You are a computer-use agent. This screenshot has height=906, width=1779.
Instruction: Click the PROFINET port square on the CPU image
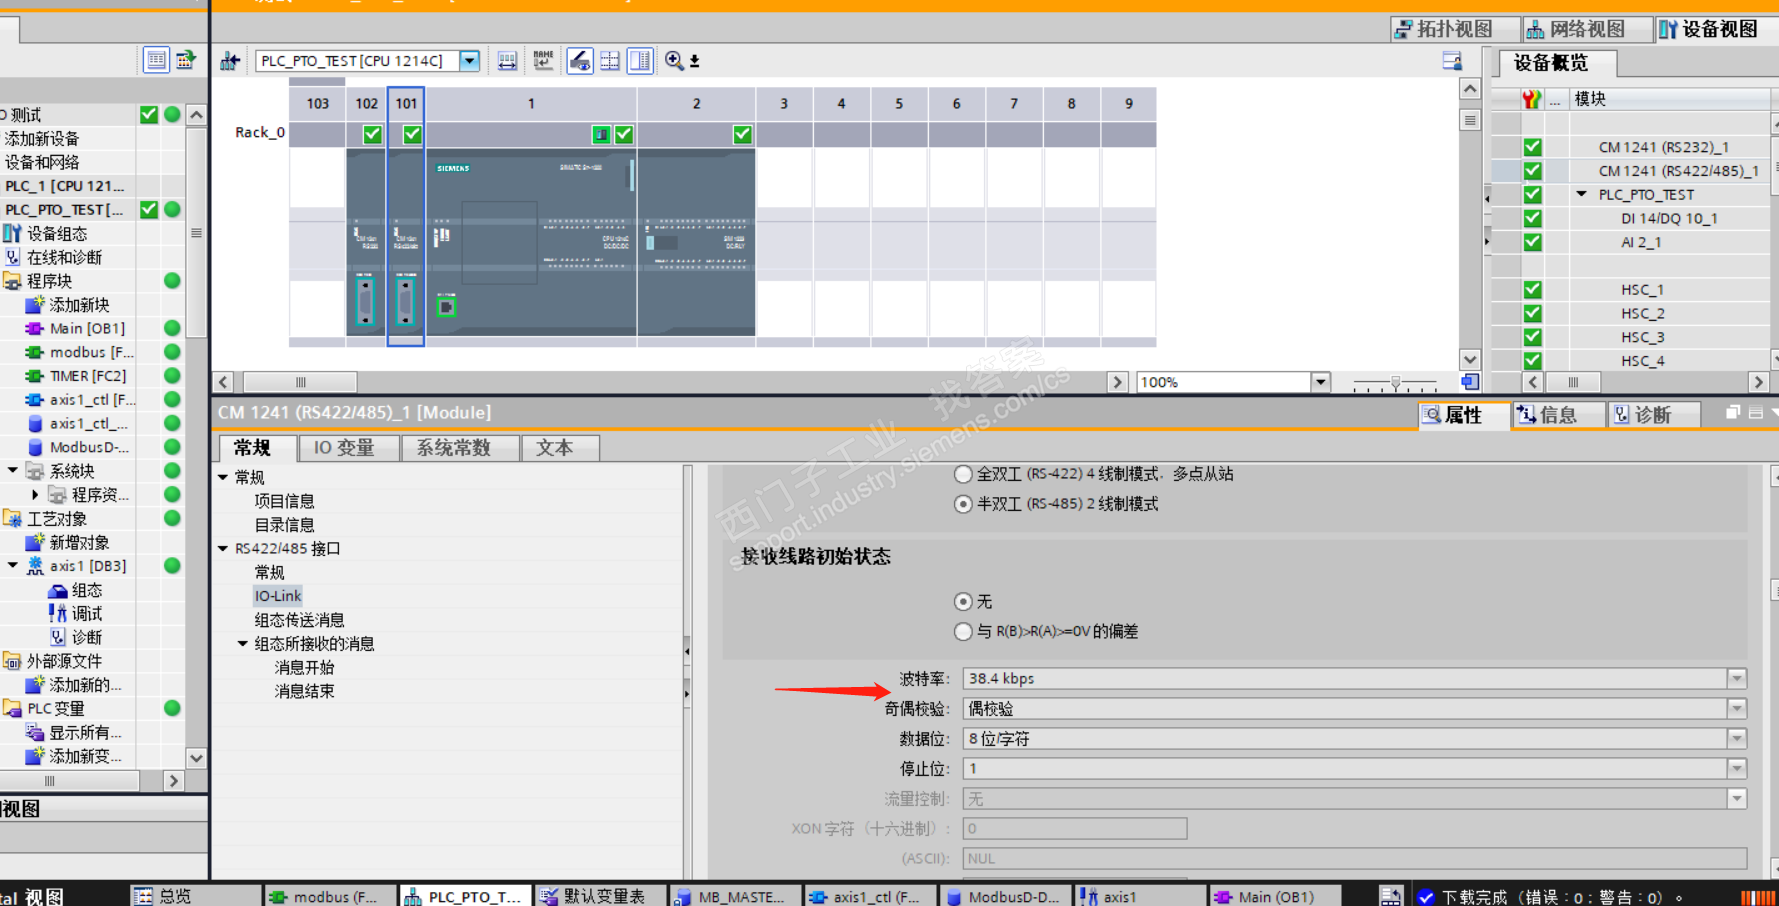[446, 307]
